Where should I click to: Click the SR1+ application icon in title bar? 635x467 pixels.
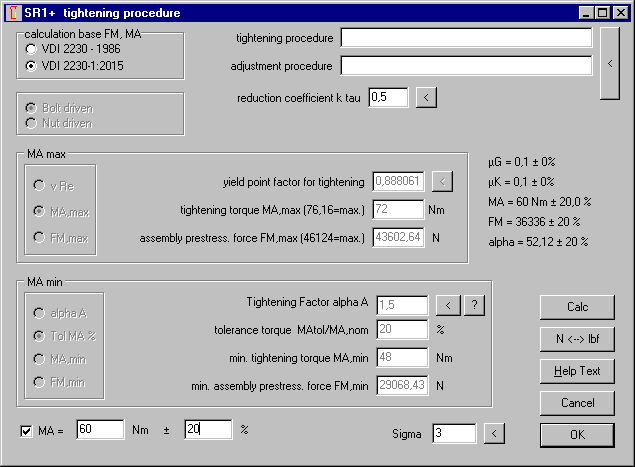[12, 13]
